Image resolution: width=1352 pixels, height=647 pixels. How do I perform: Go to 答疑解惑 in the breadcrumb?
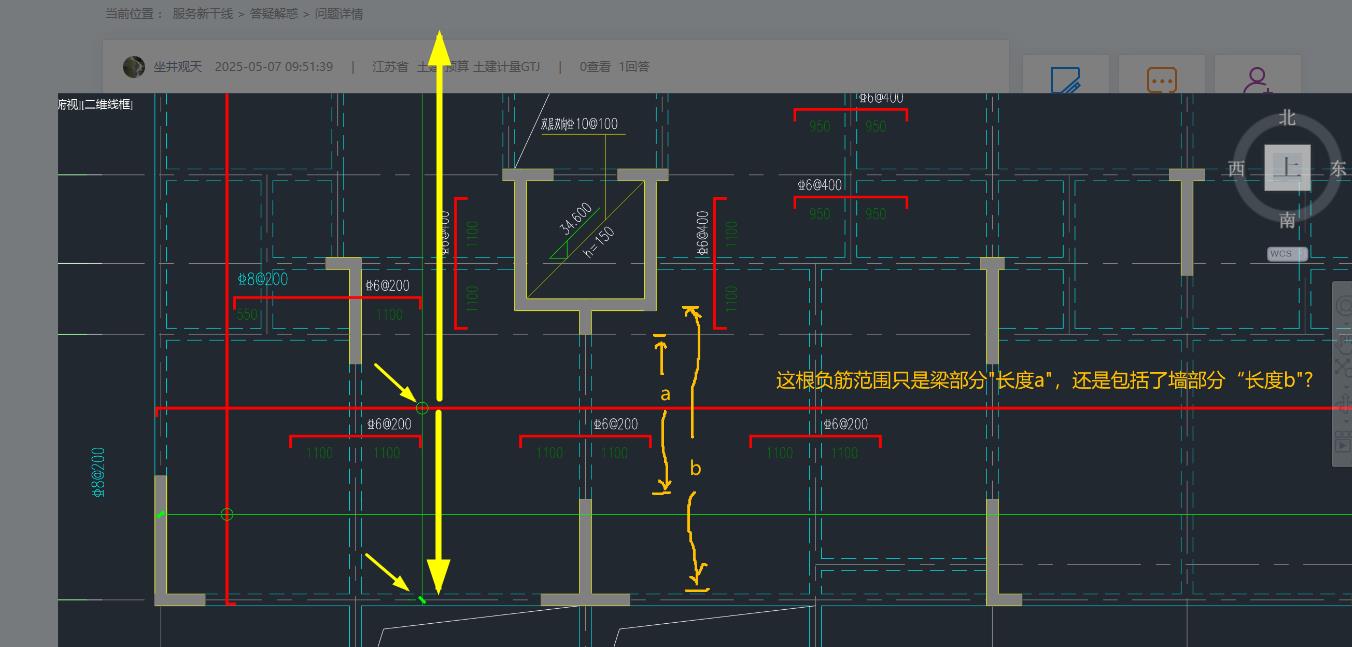(x=273, y=14)
